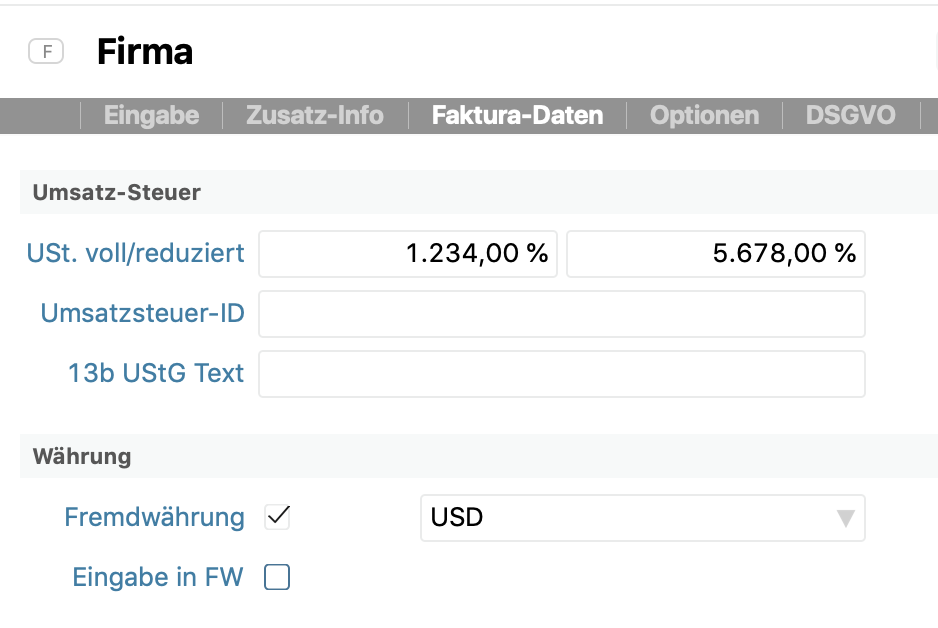Viewport: 938px width, 628px height.
Task: Click the Umsatzsteuer-ID label
Action: coord(142,314)
